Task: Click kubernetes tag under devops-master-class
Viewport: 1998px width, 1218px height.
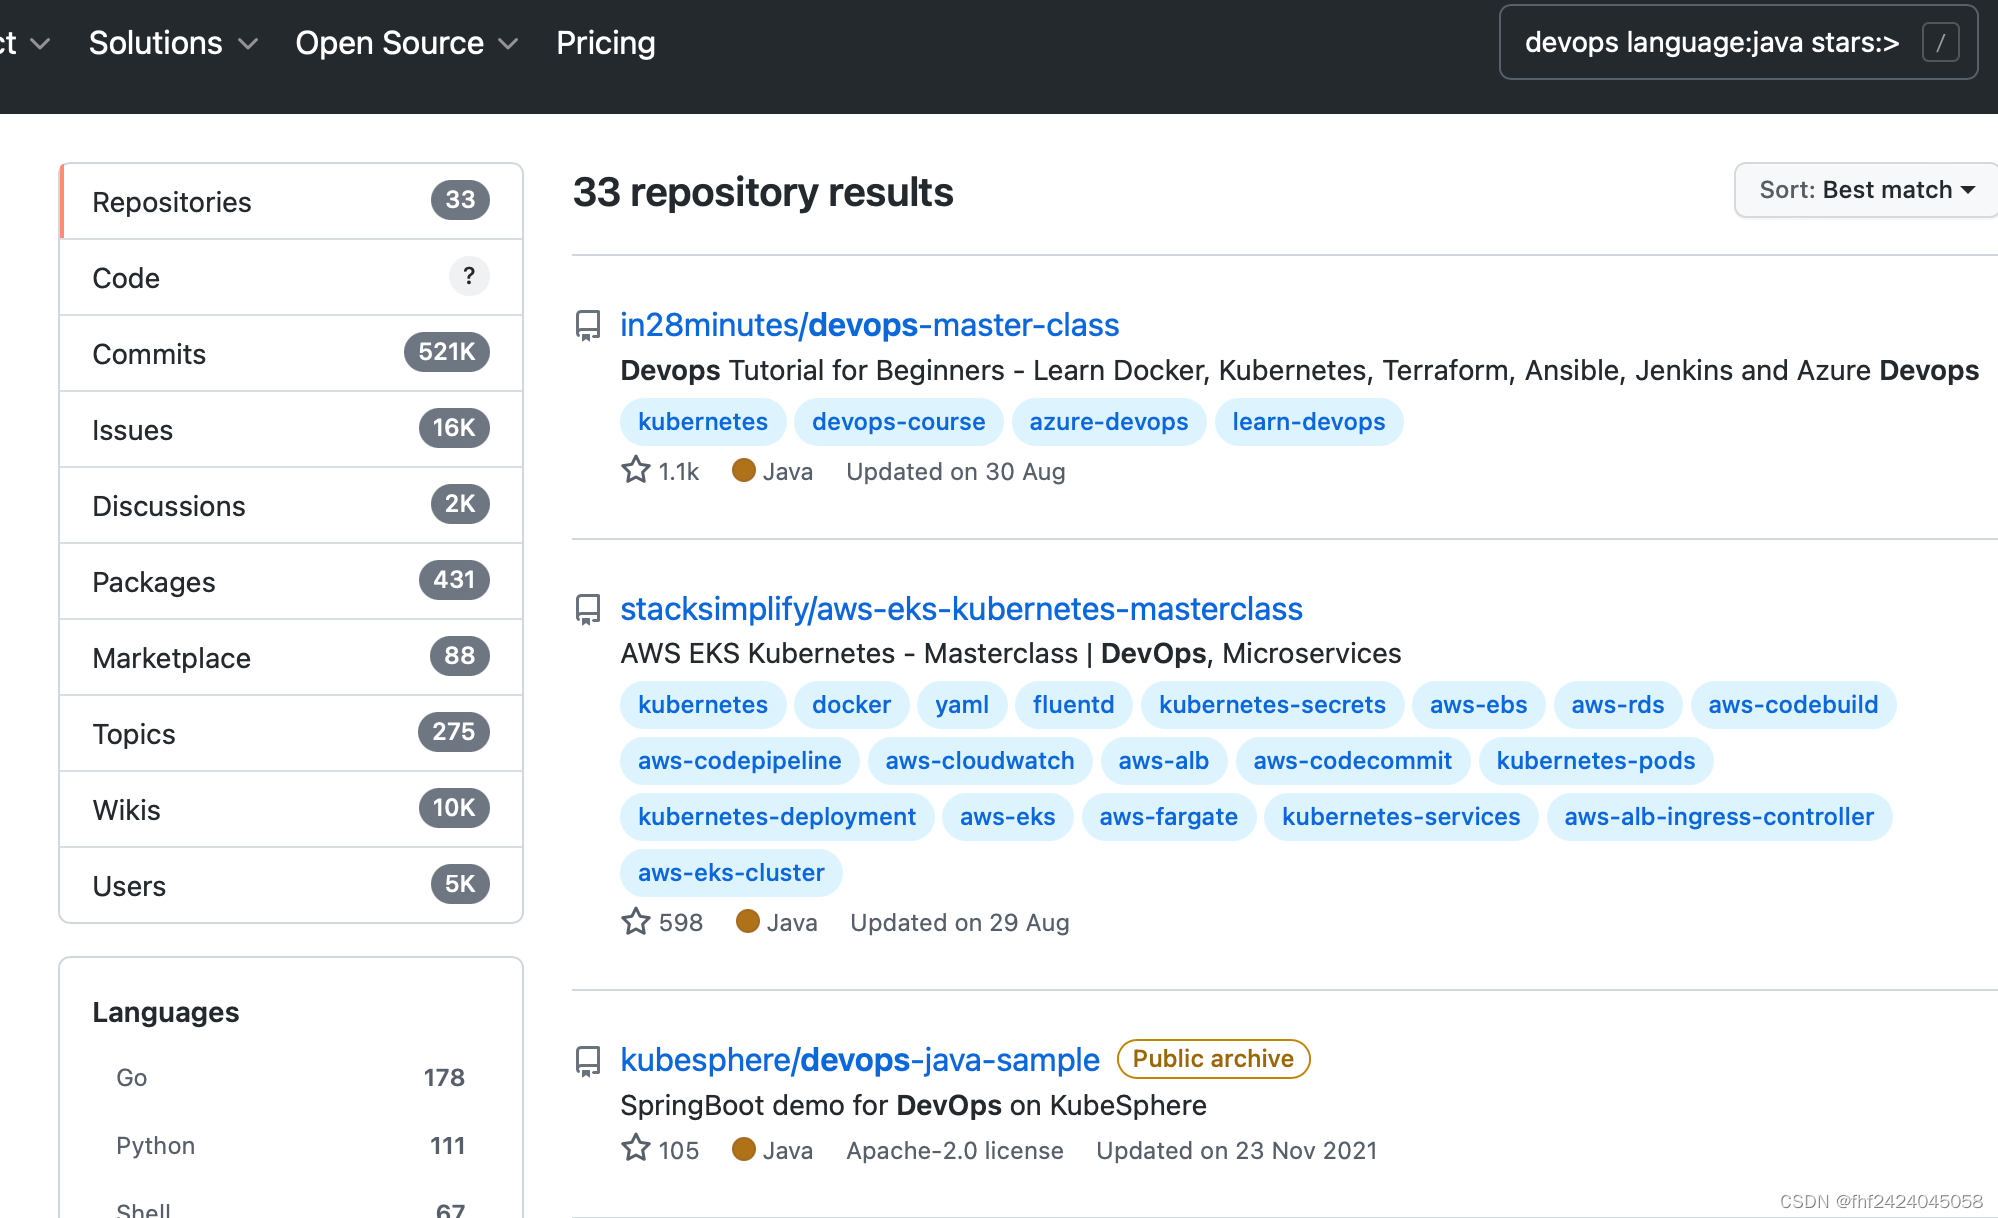Action: [703, 422]
